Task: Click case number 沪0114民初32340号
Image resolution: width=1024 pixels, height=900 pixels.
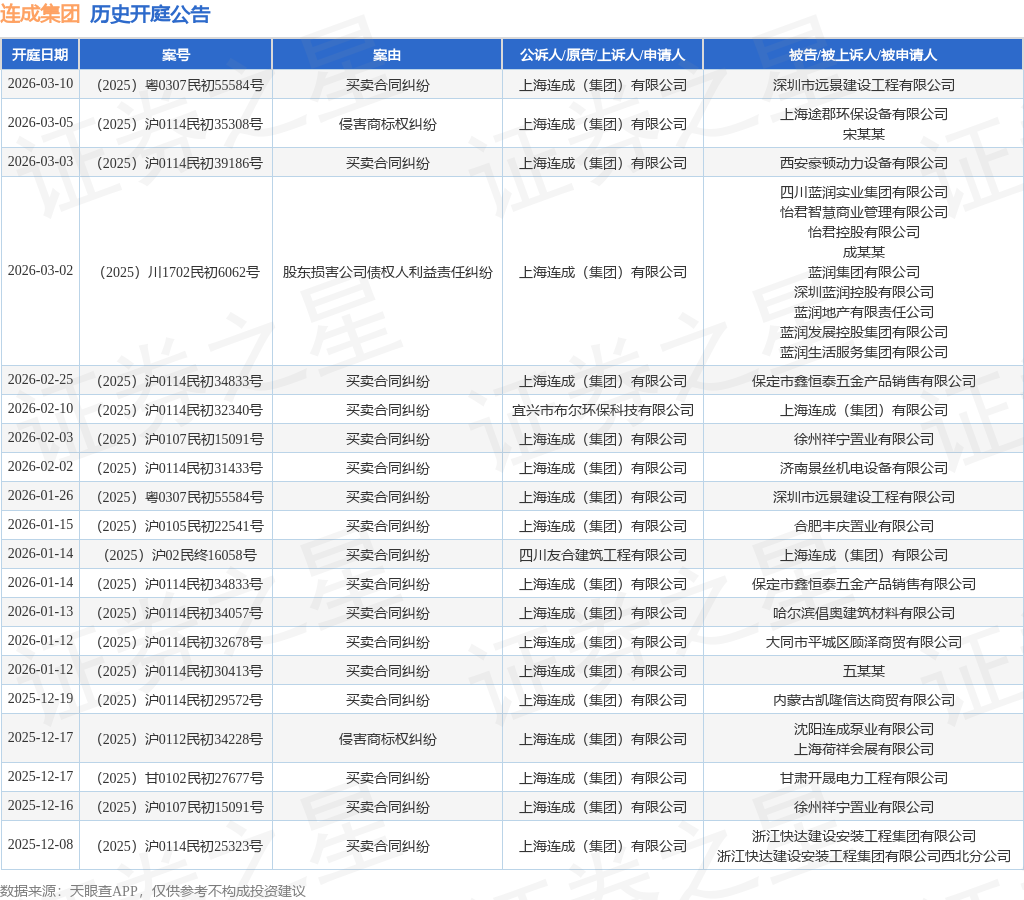Action: point(180,410)
